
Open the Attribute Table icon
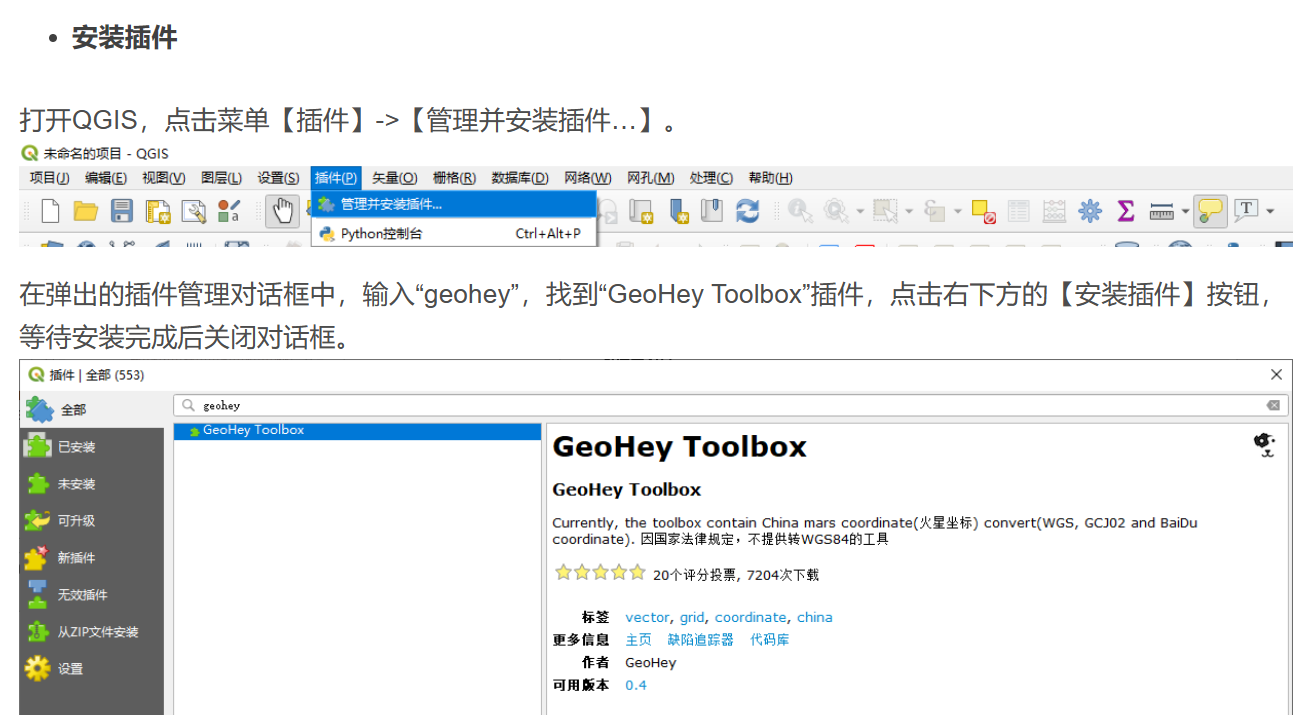(1018, 211)
